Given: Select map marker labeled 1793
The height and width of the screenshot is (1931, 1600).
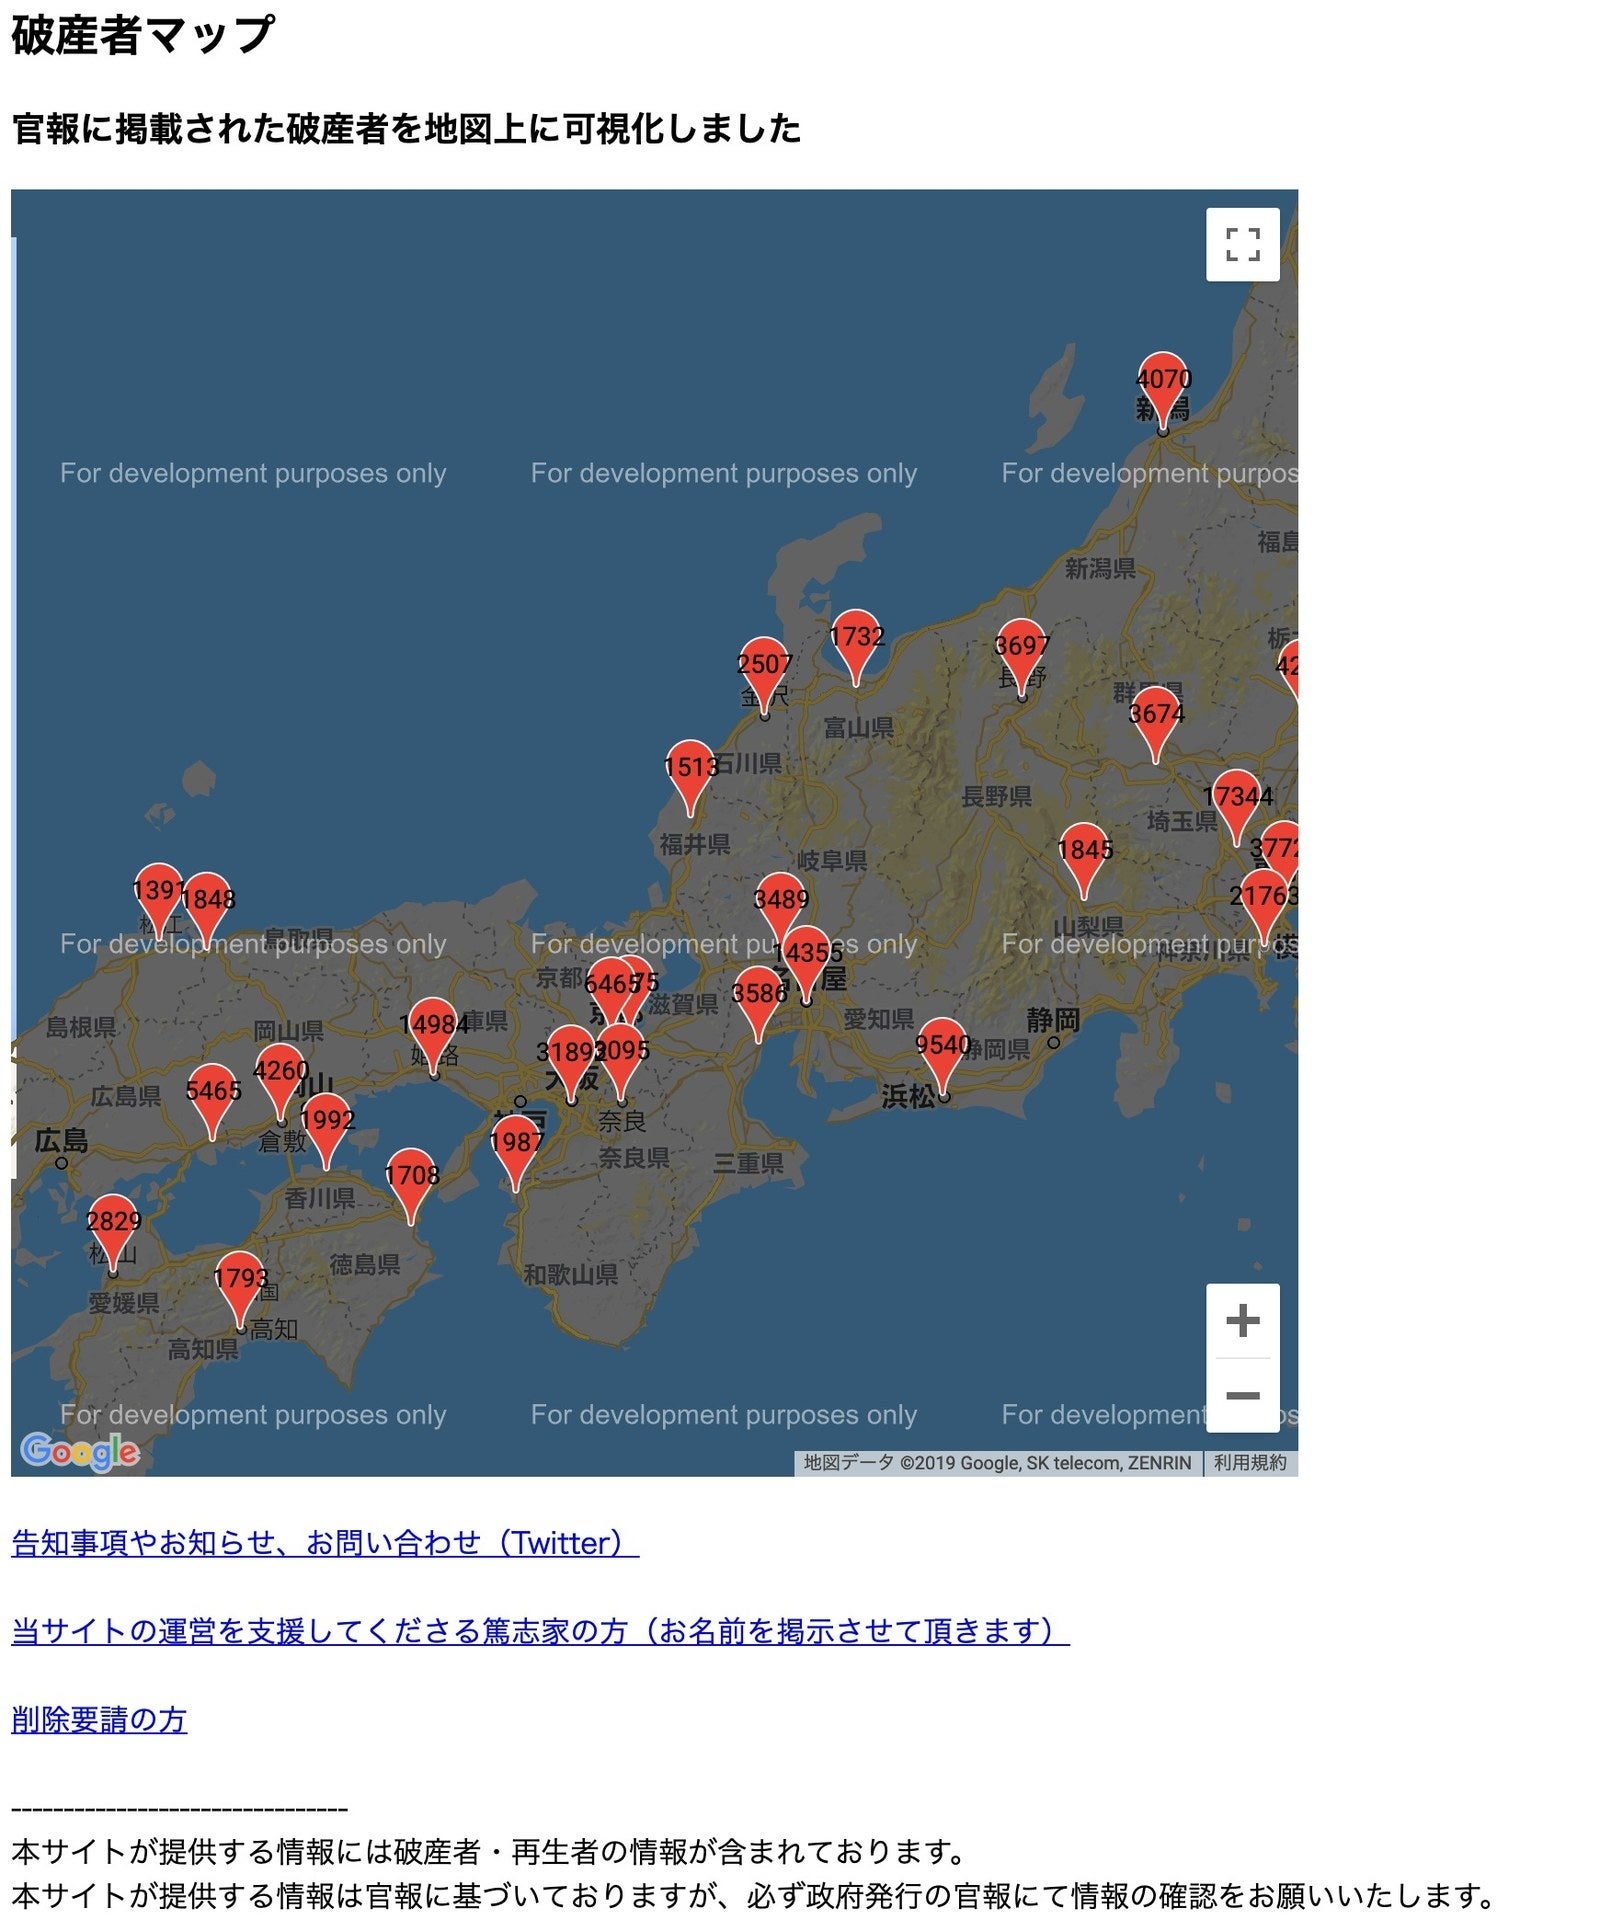Looking at the screenshot, I should click(x=240, y=1289).
